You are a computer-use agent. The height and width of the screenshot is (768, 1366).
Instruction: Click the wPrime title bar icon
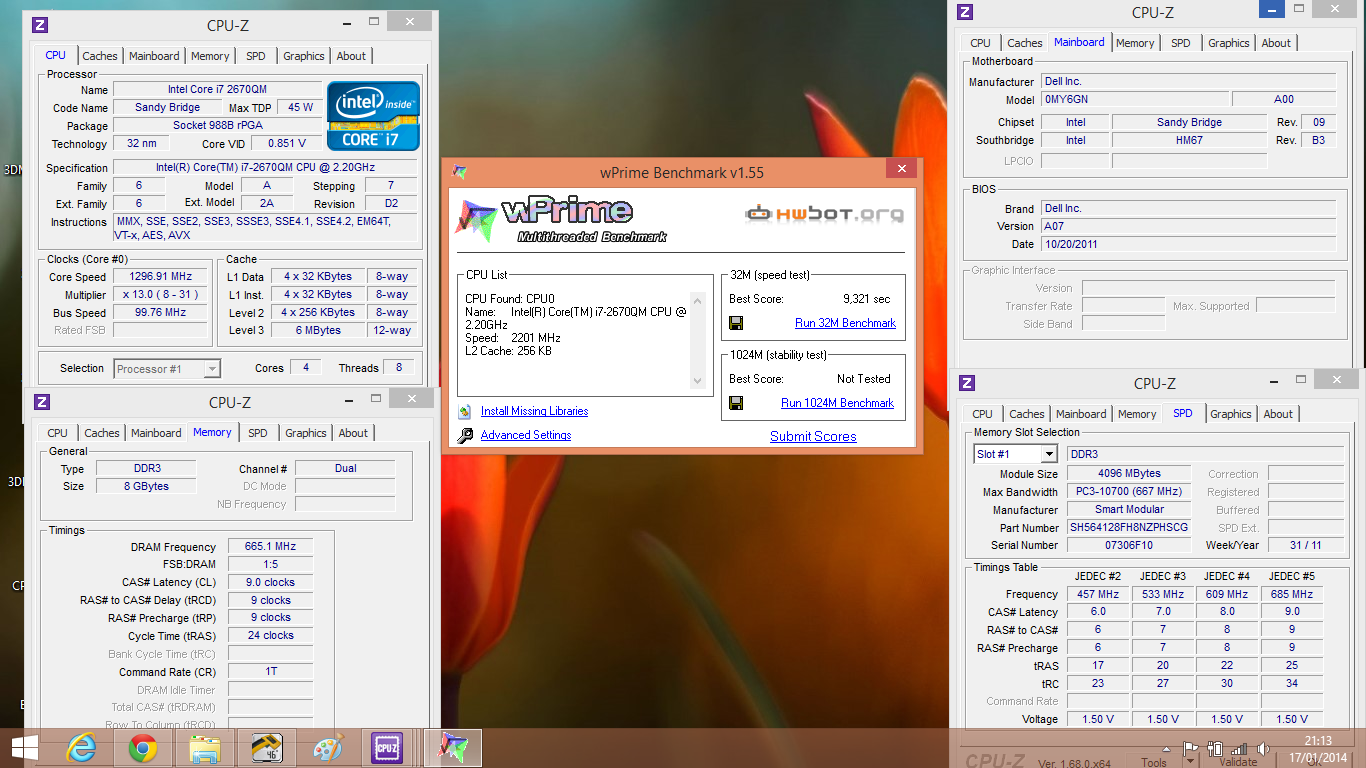coord(460,172)
